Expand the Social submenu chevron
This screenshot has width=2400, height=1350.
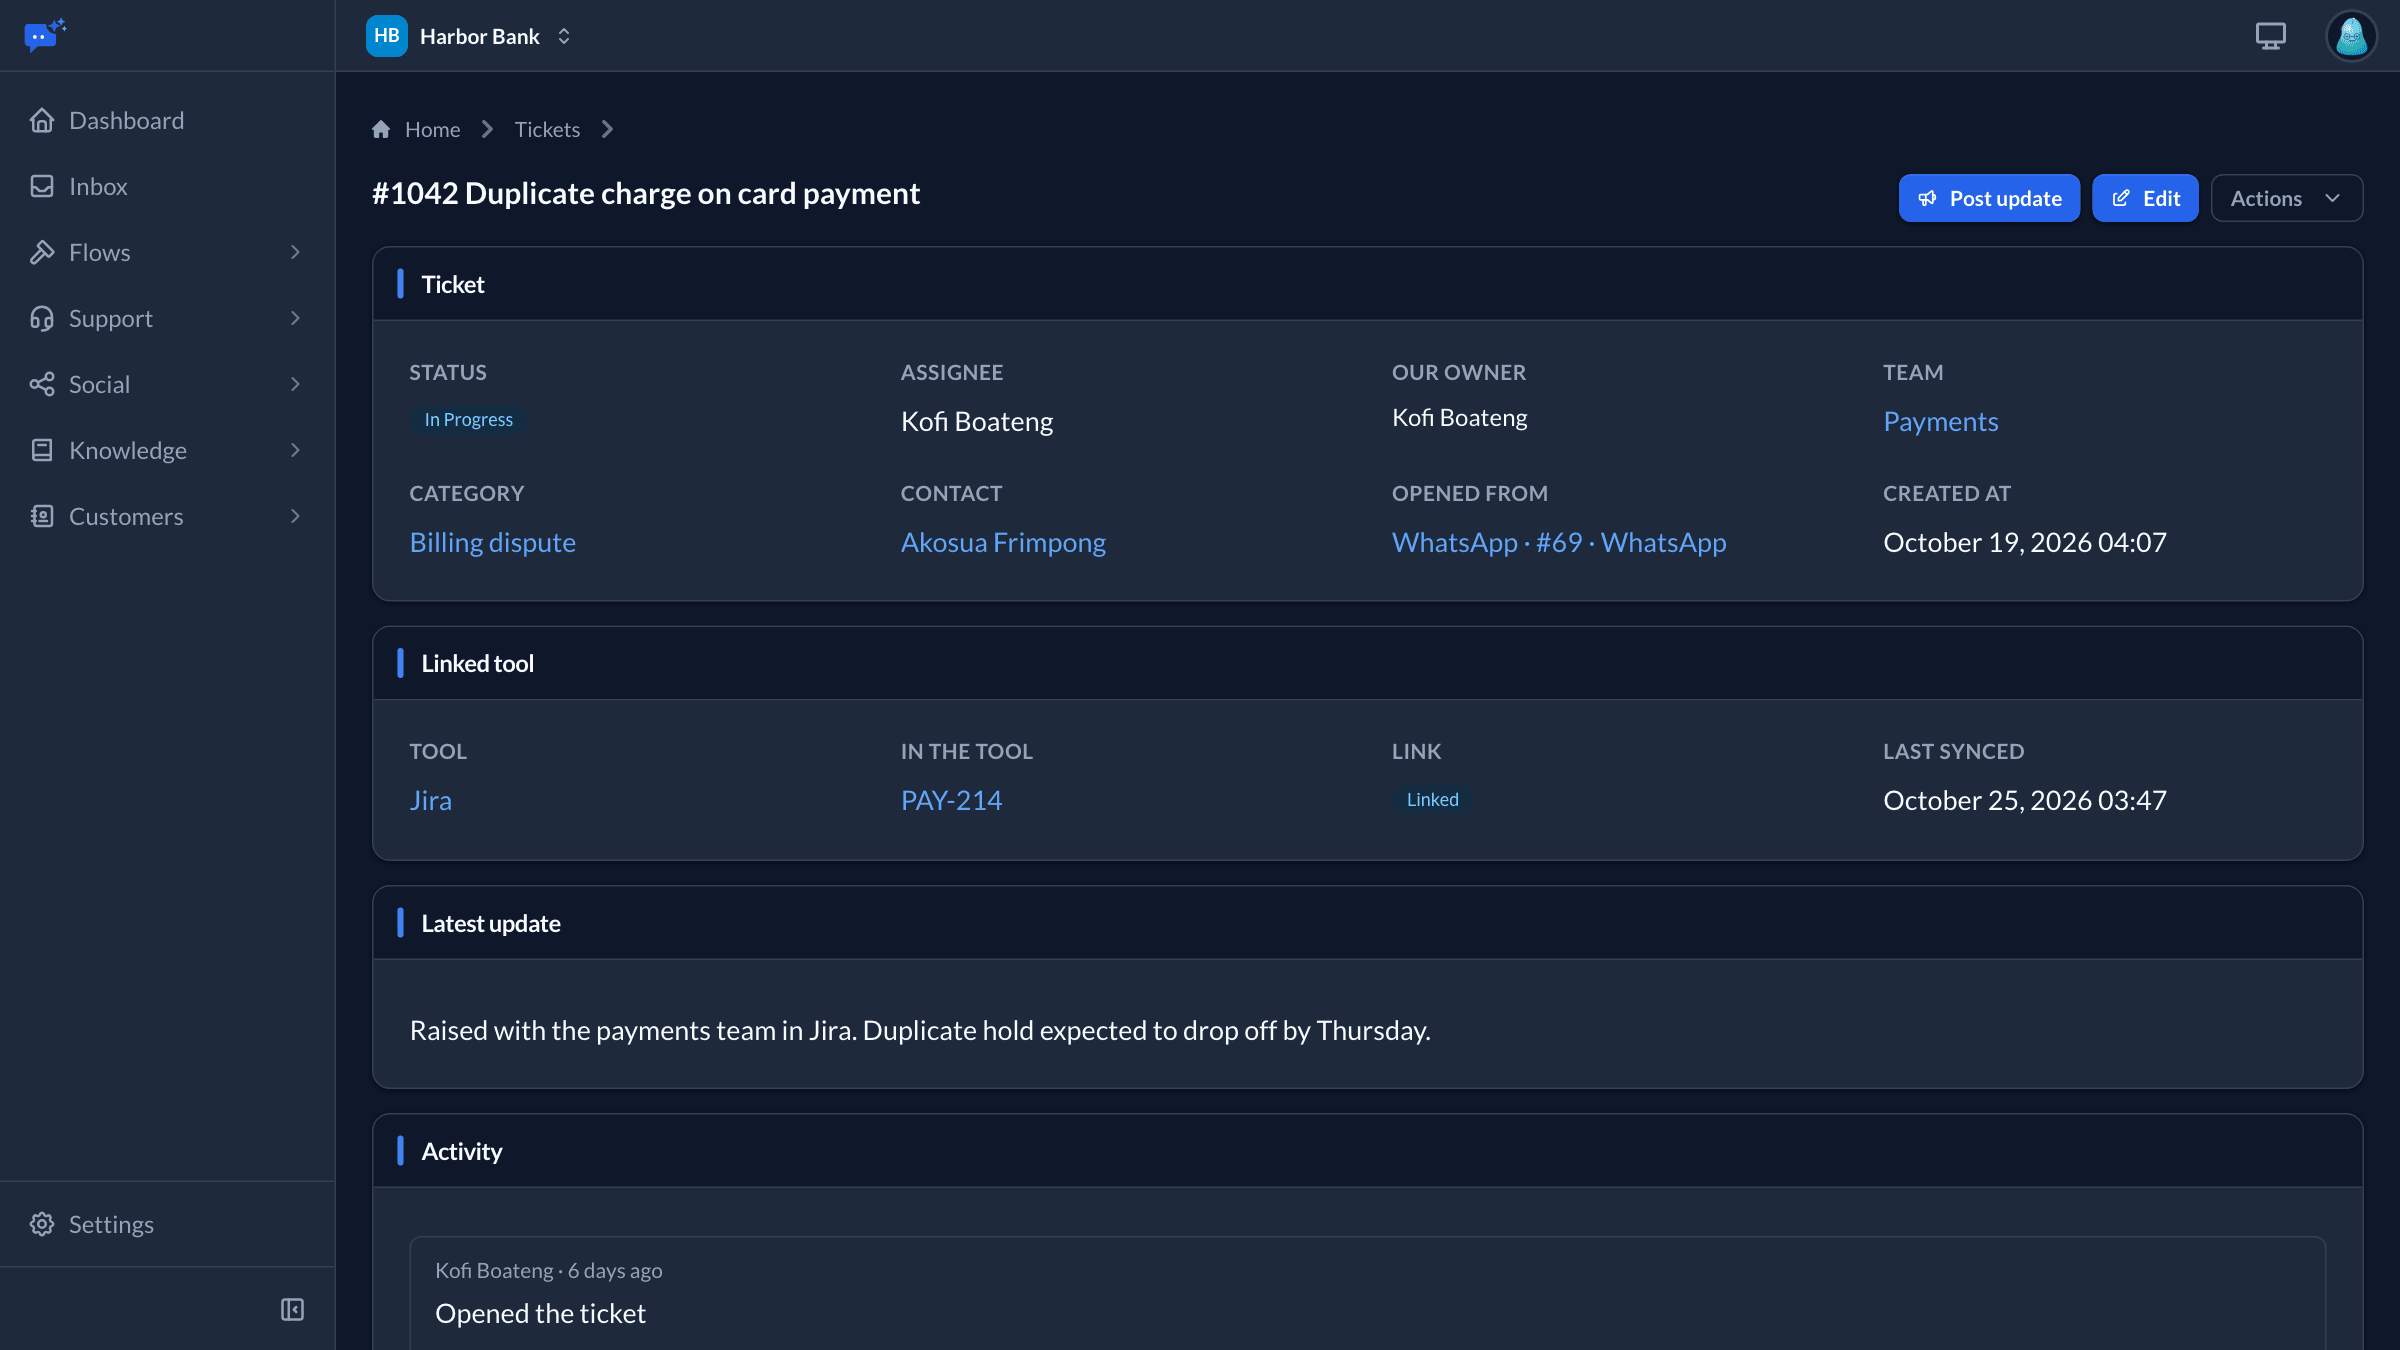pyautogui.click(x=295, y=384)
